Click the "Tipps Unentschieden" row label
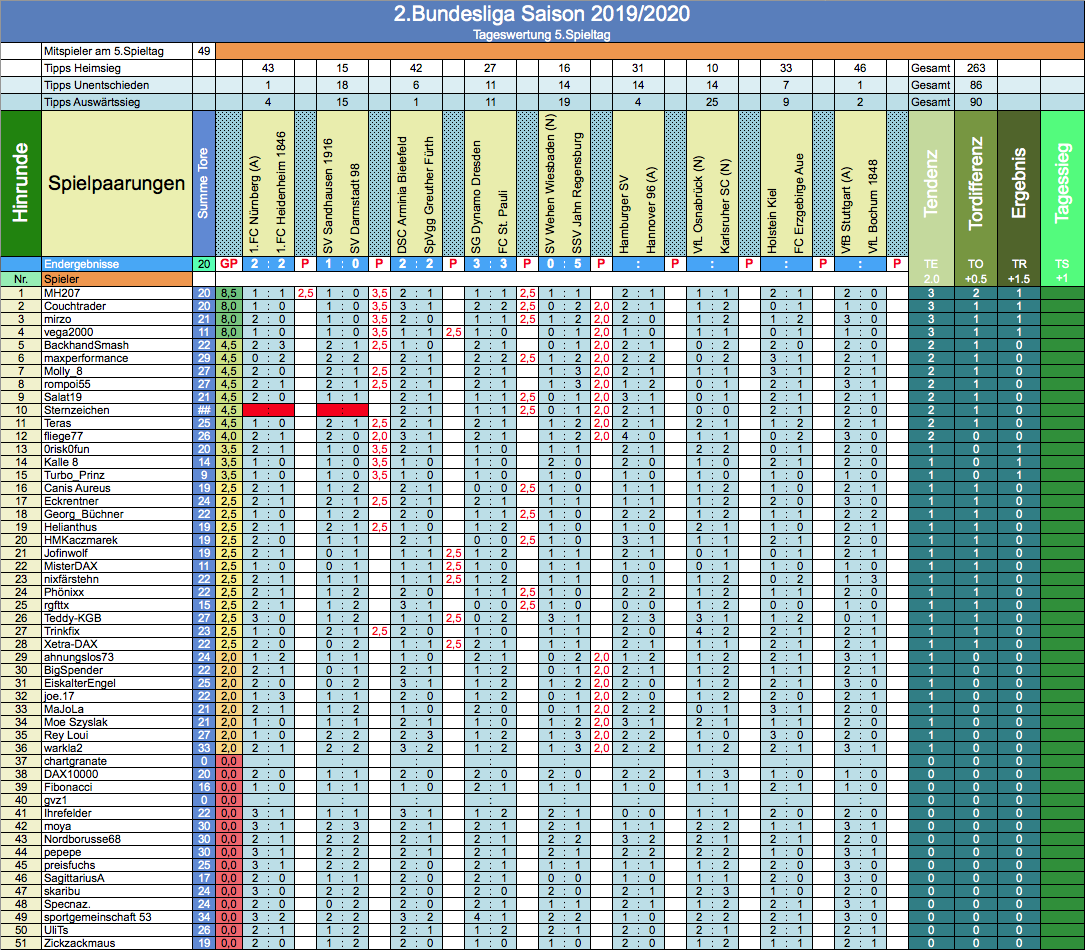Viewport: 1085px width, 950px height. pyautogui.click(x=96, y=85)
